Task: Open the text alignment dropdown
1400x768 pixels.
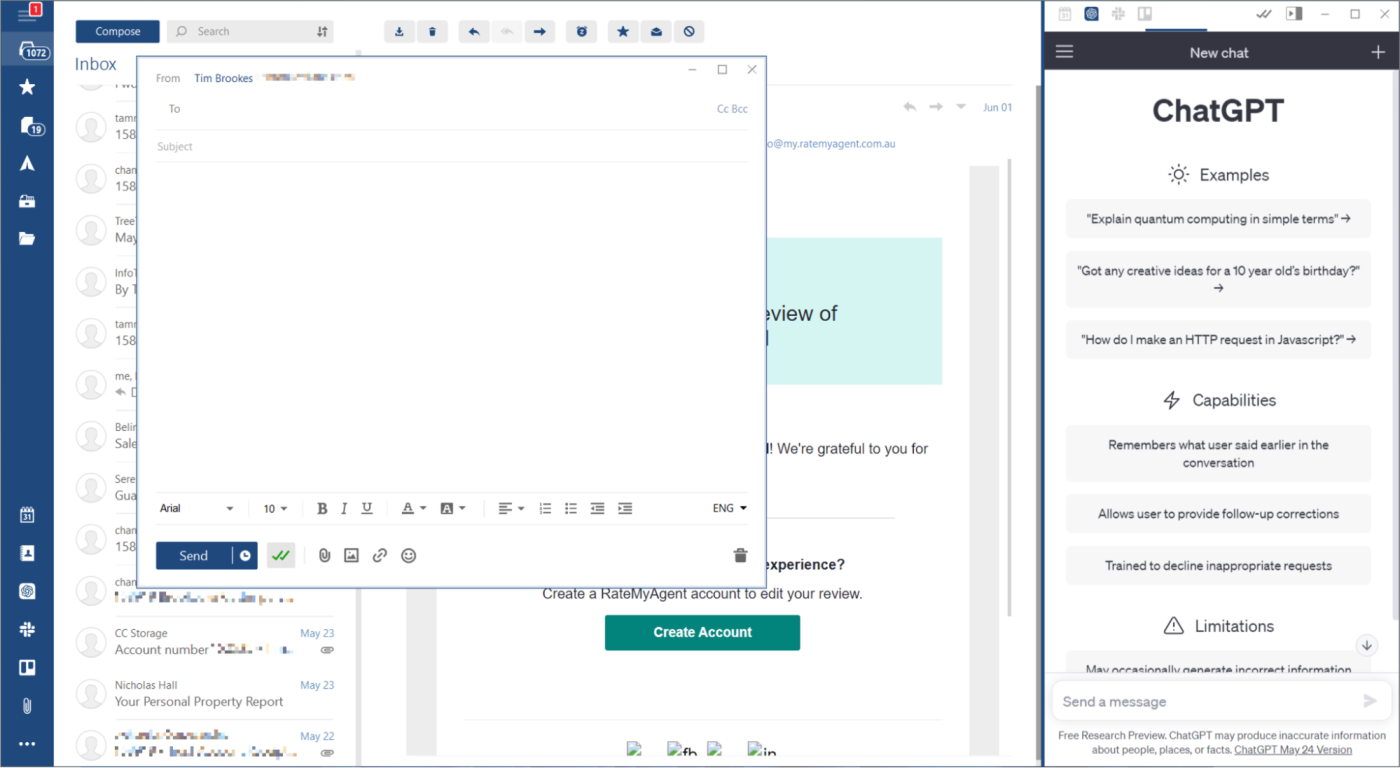Action: [511, 509]
